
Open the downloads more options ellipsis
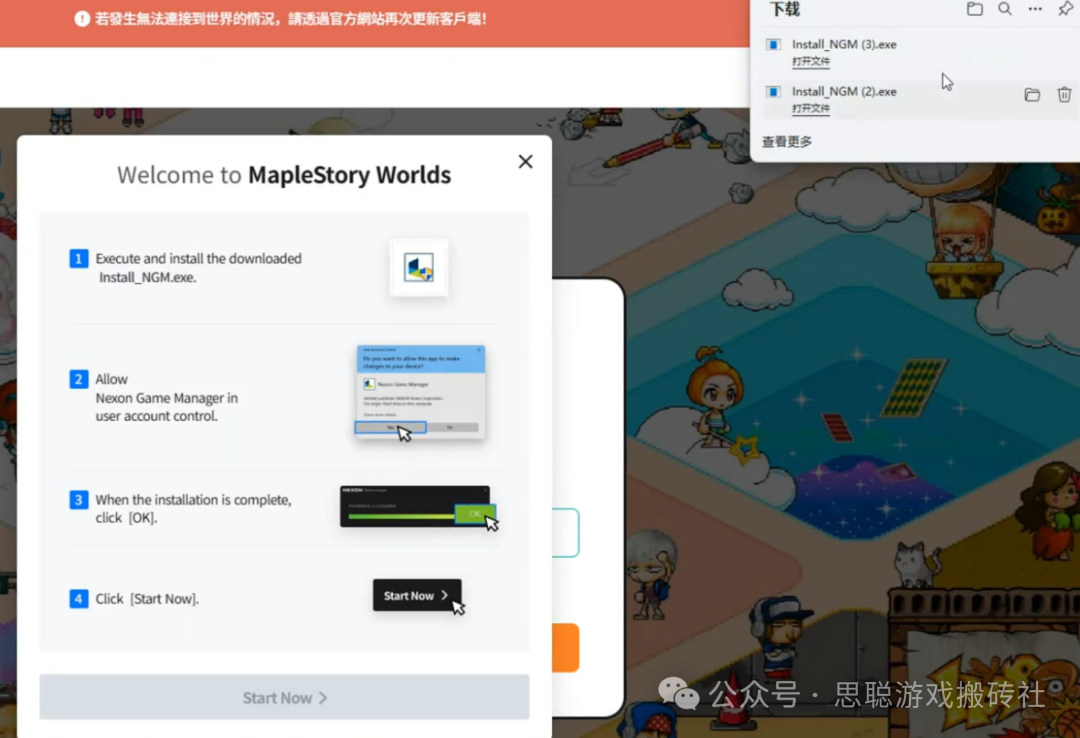1035,9
